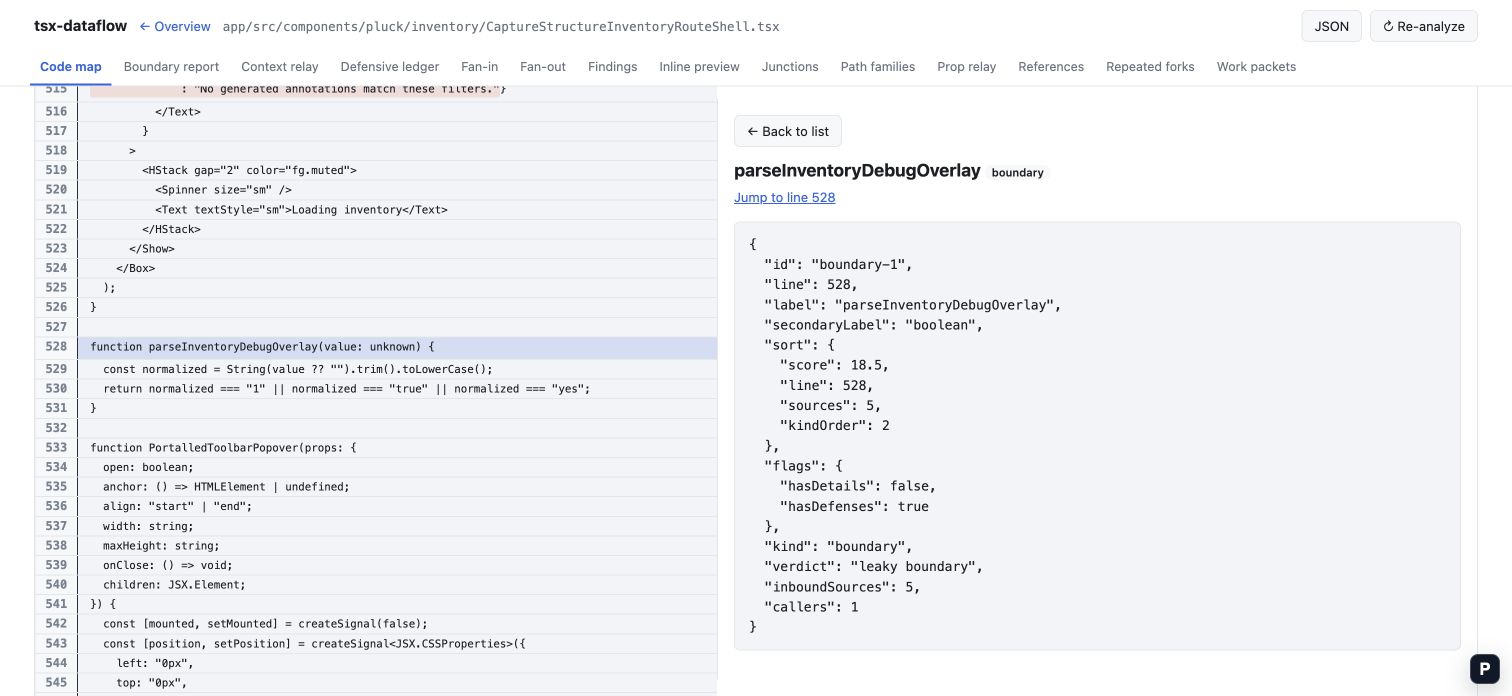This screenshot has width=1512, height=696.
Task: Click the "score": 18.5 JSON value
Action: pos(835,365)
